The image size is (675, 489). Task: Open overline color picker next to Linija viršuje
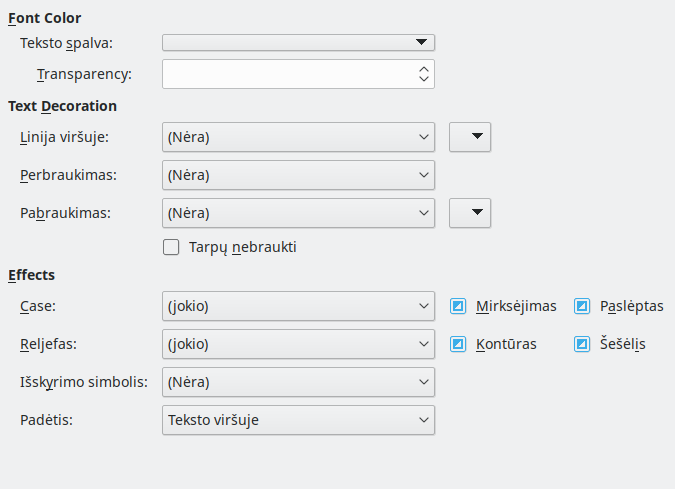tap(470, 137)
